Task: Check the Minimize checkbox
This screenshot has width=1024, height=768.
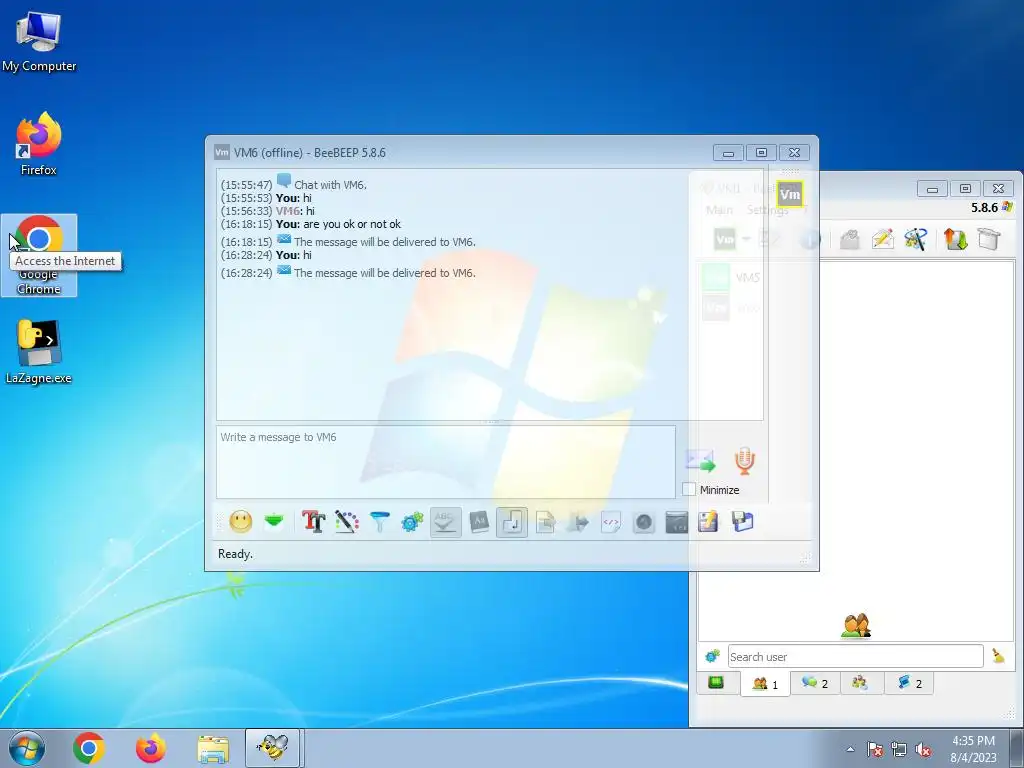Action: tap(689, 489)
